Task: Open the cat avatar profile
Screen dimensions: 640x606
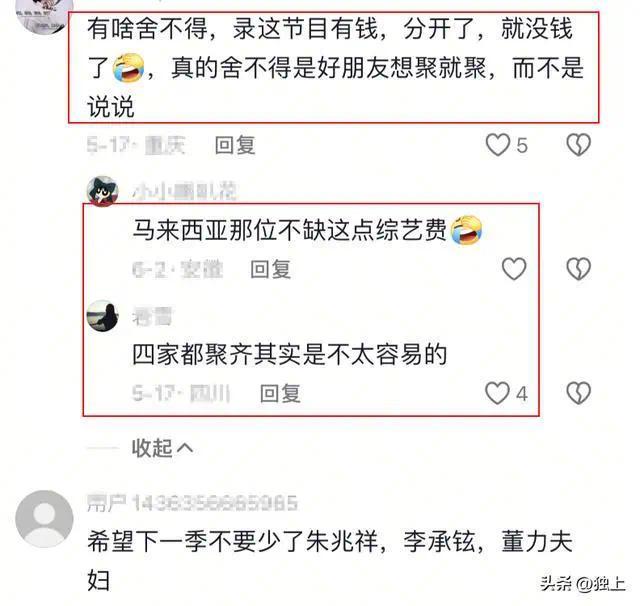Action: pyautogui.click(x=102, y=191)
